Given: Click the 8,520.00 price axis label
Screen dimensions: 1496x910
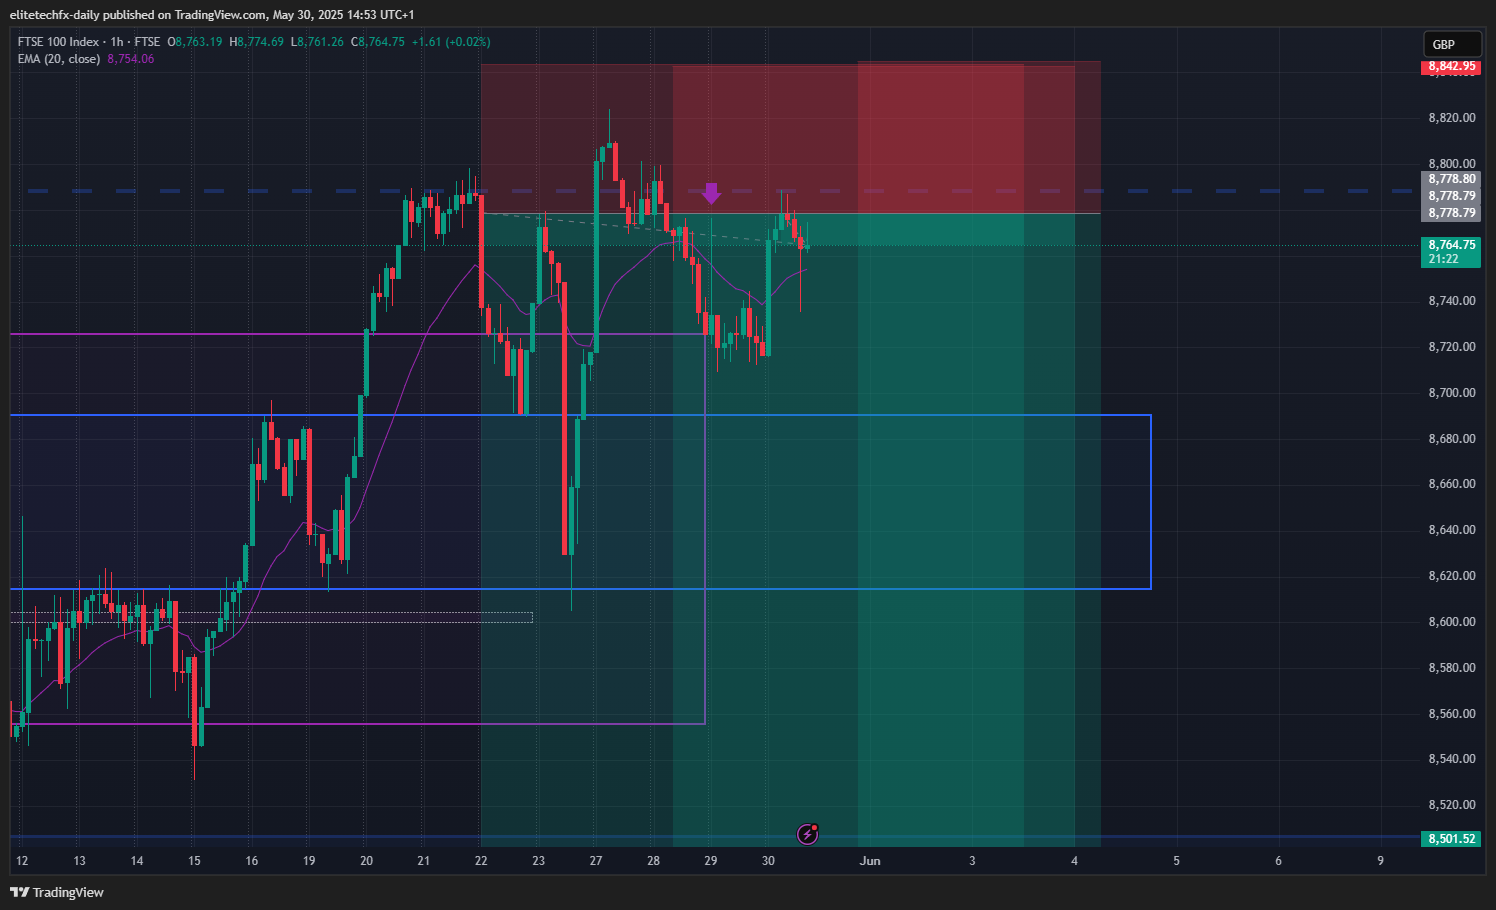Looking at the screenshot, I should tap(1451, 805).
